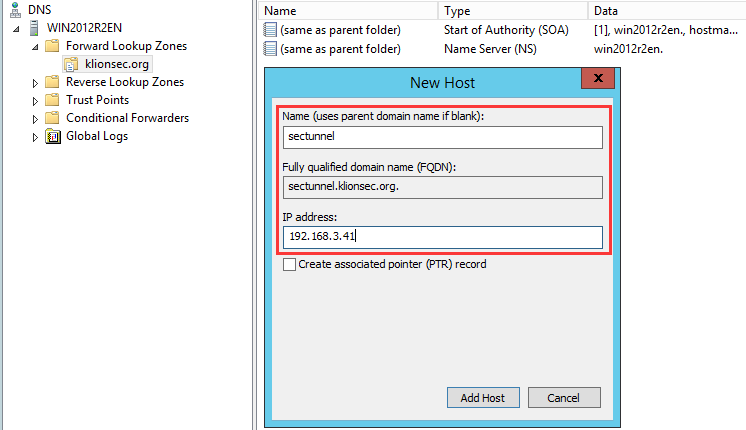
Task: Sort records by Type column header
Action: point(513,10)
